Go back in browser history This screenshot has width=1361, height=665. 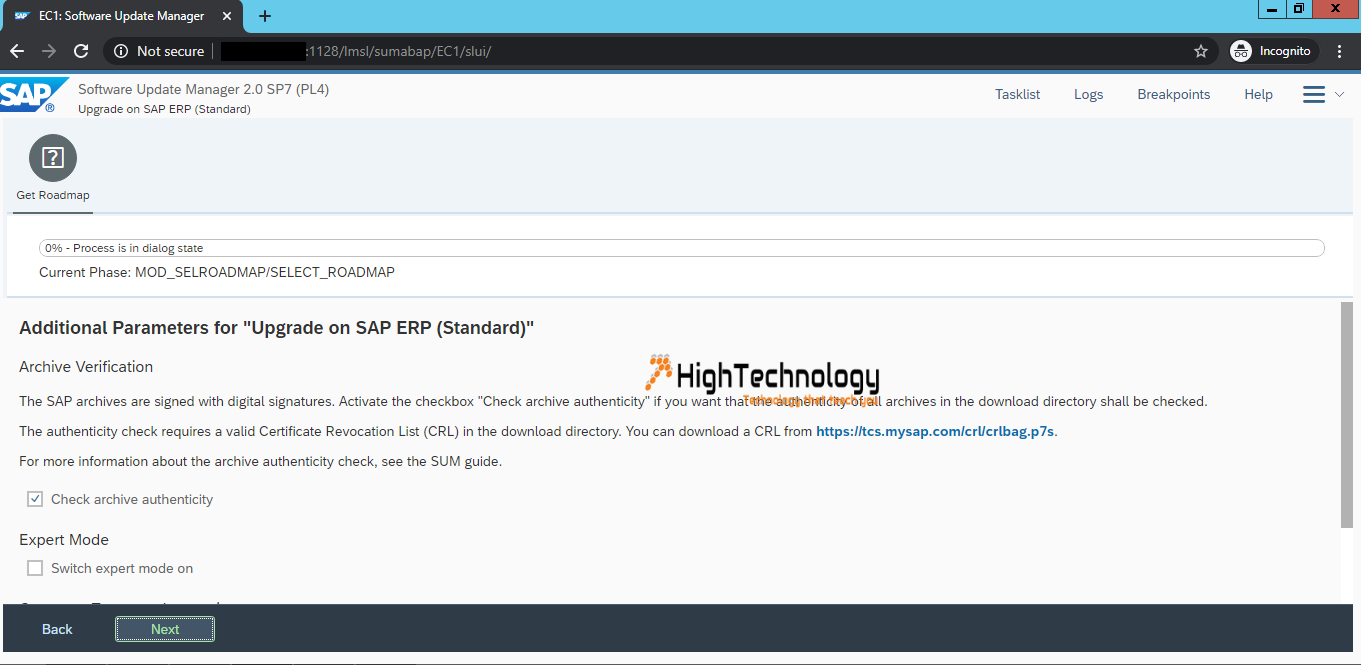click(17, 51)
